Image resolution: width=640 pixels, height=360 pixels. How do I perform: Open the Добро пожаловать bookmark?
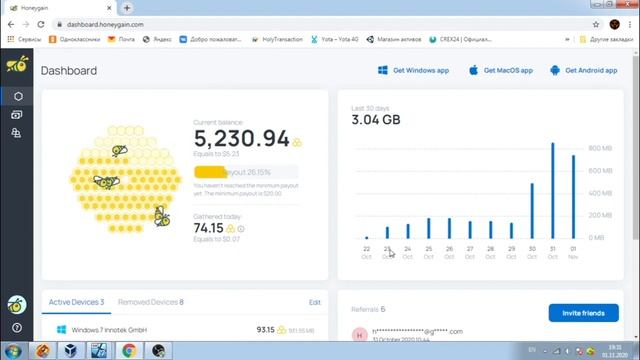[x=211, y=39]
